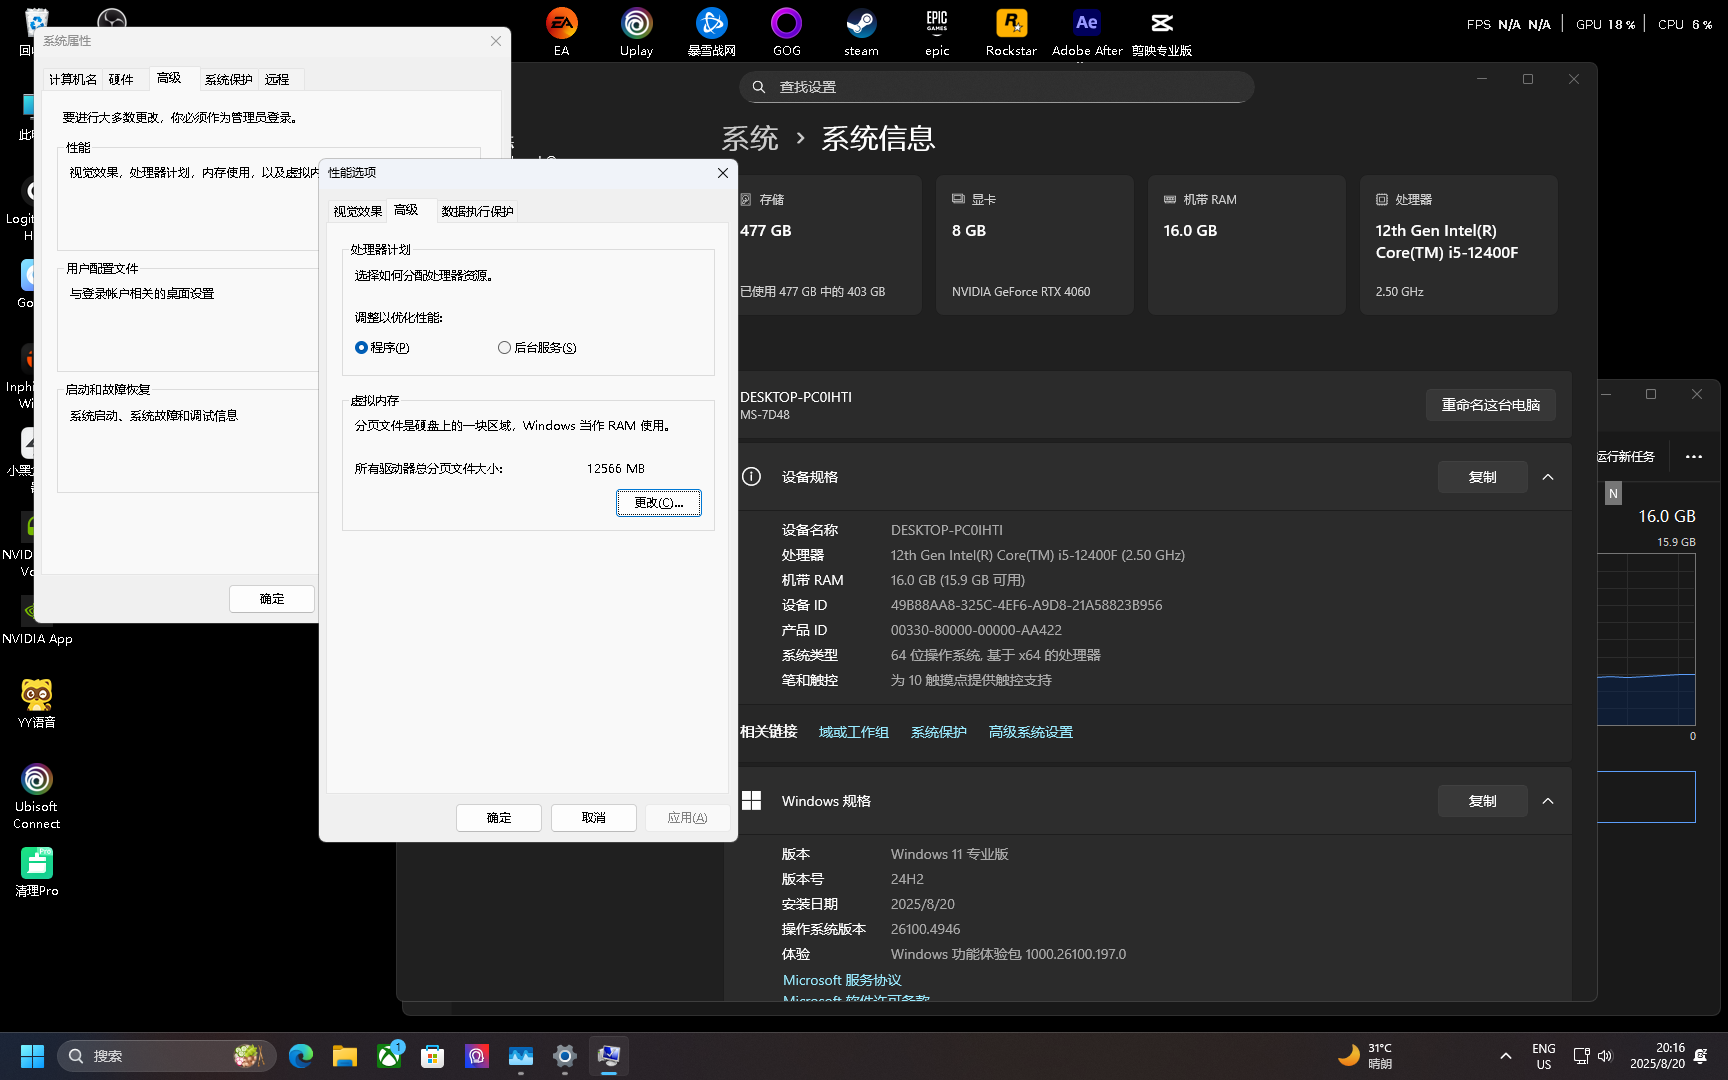Open the Windows Start menu
The width and height of the screenshot is (1728, 1080).
[x=32, y=1056]
